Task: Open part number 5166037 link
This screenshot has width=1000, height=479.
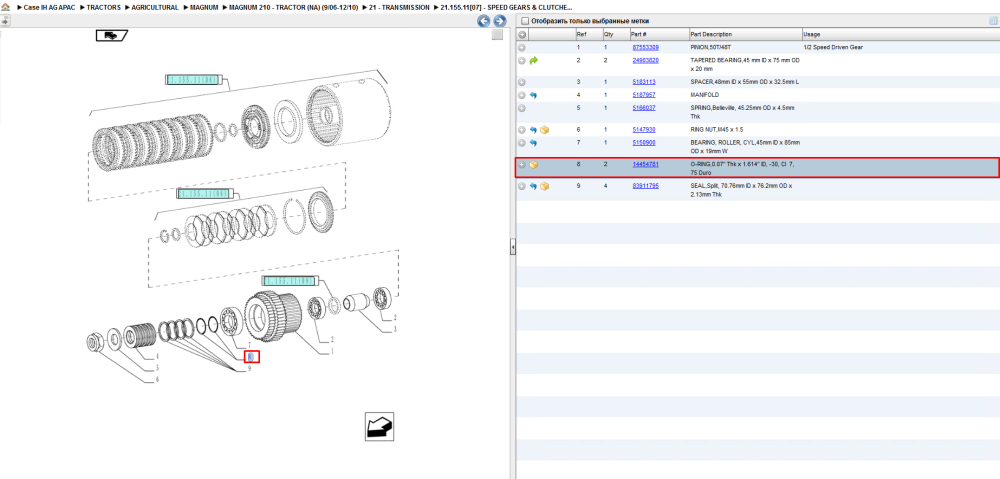Action: pos(643,108)
